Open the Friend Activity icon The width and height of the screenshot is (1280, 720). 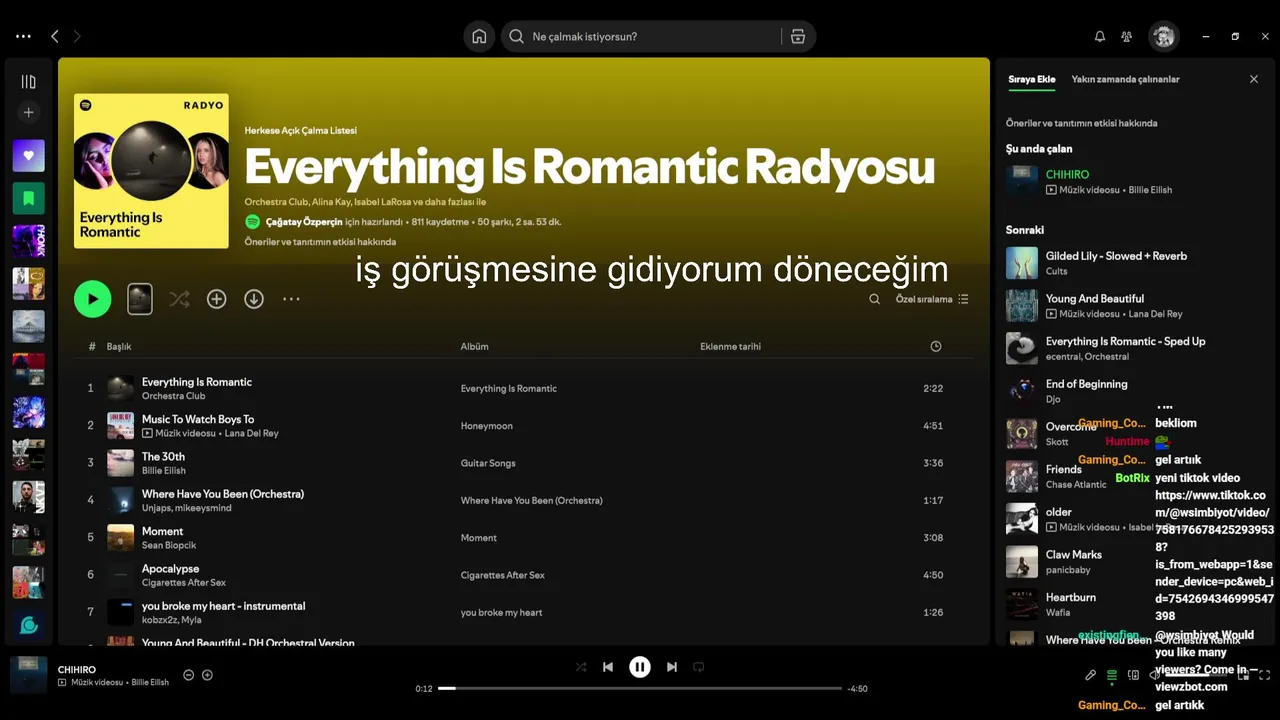point(1127,36)
